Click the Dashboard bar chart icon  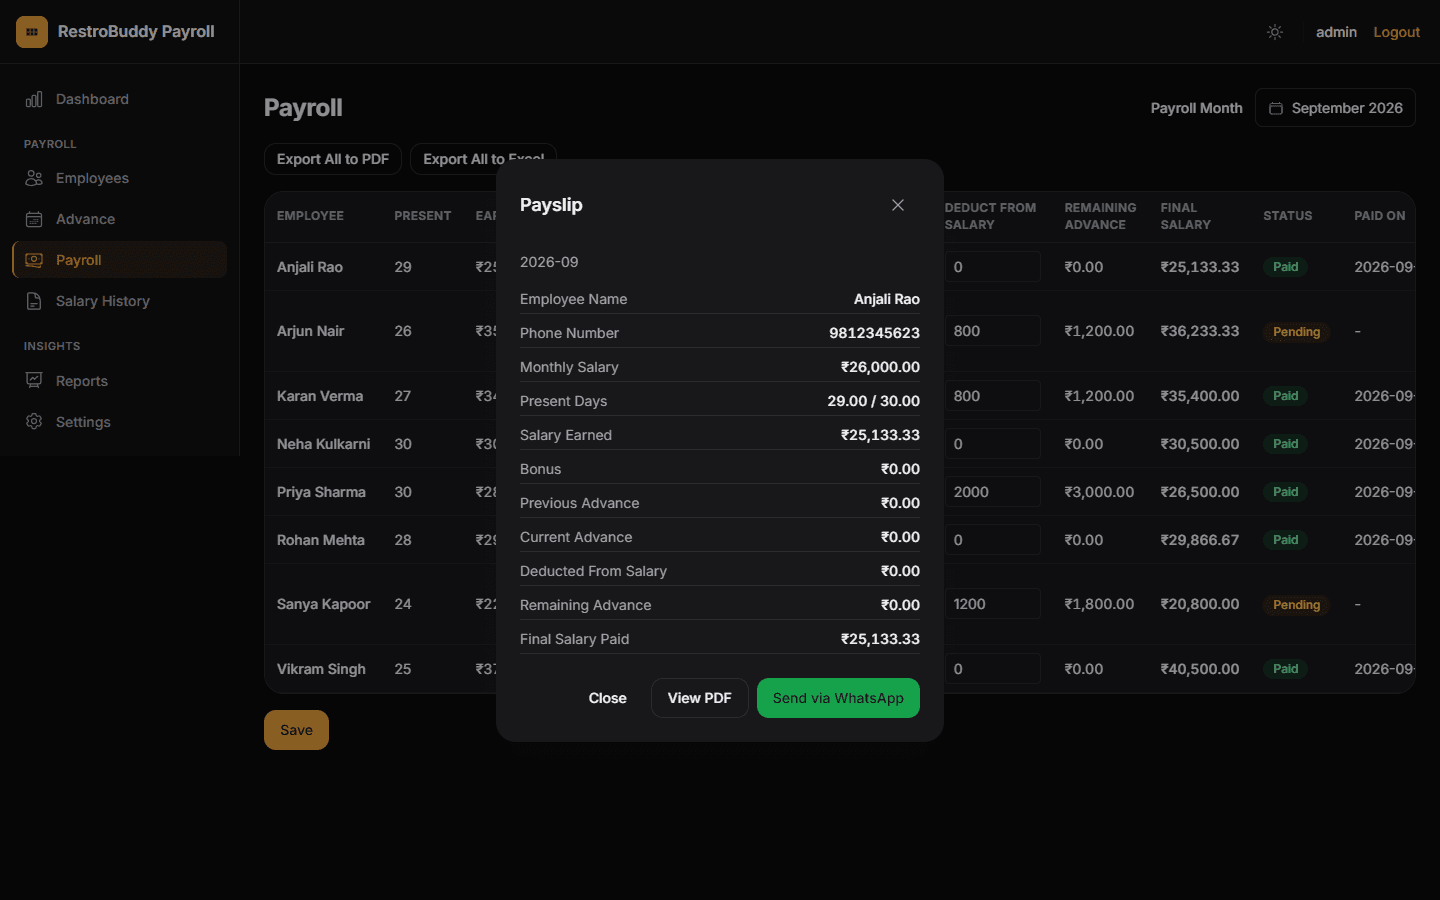coord(34,99)
